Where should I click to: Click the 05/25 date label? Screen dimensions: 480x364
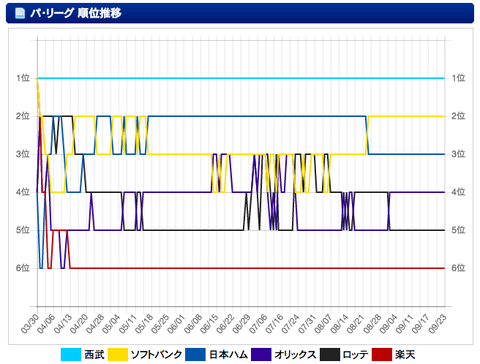[x=161, y=323]
